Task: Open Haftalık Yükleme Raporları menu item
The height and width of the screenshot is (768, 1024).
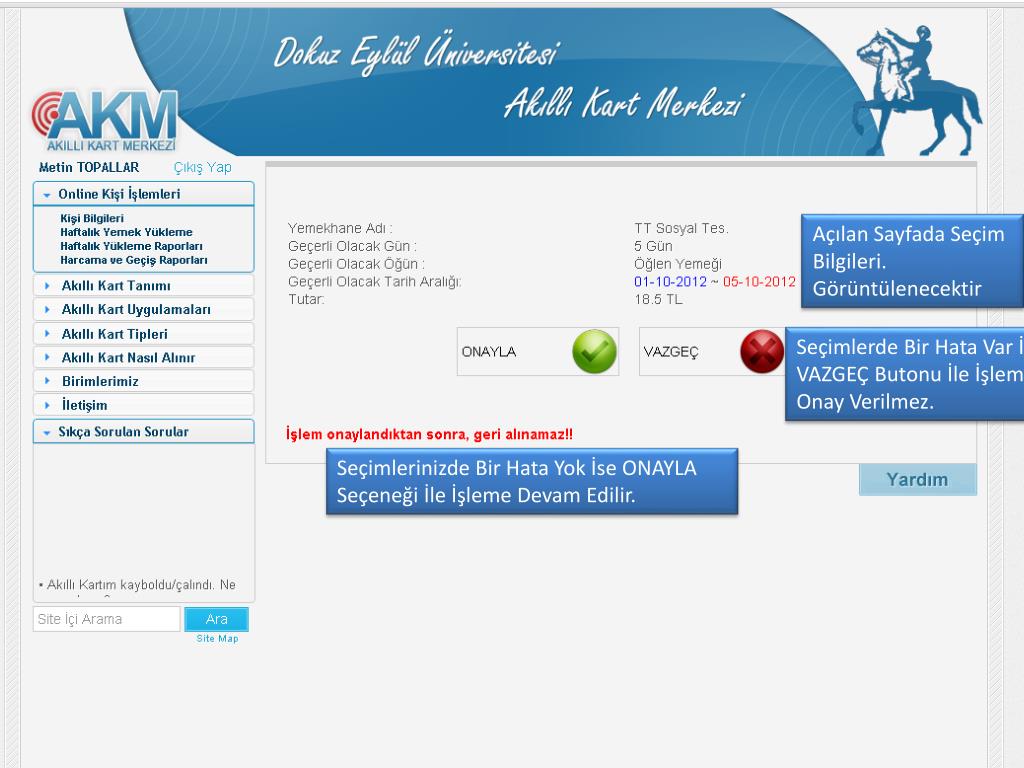Action: (x=131, y=246)
